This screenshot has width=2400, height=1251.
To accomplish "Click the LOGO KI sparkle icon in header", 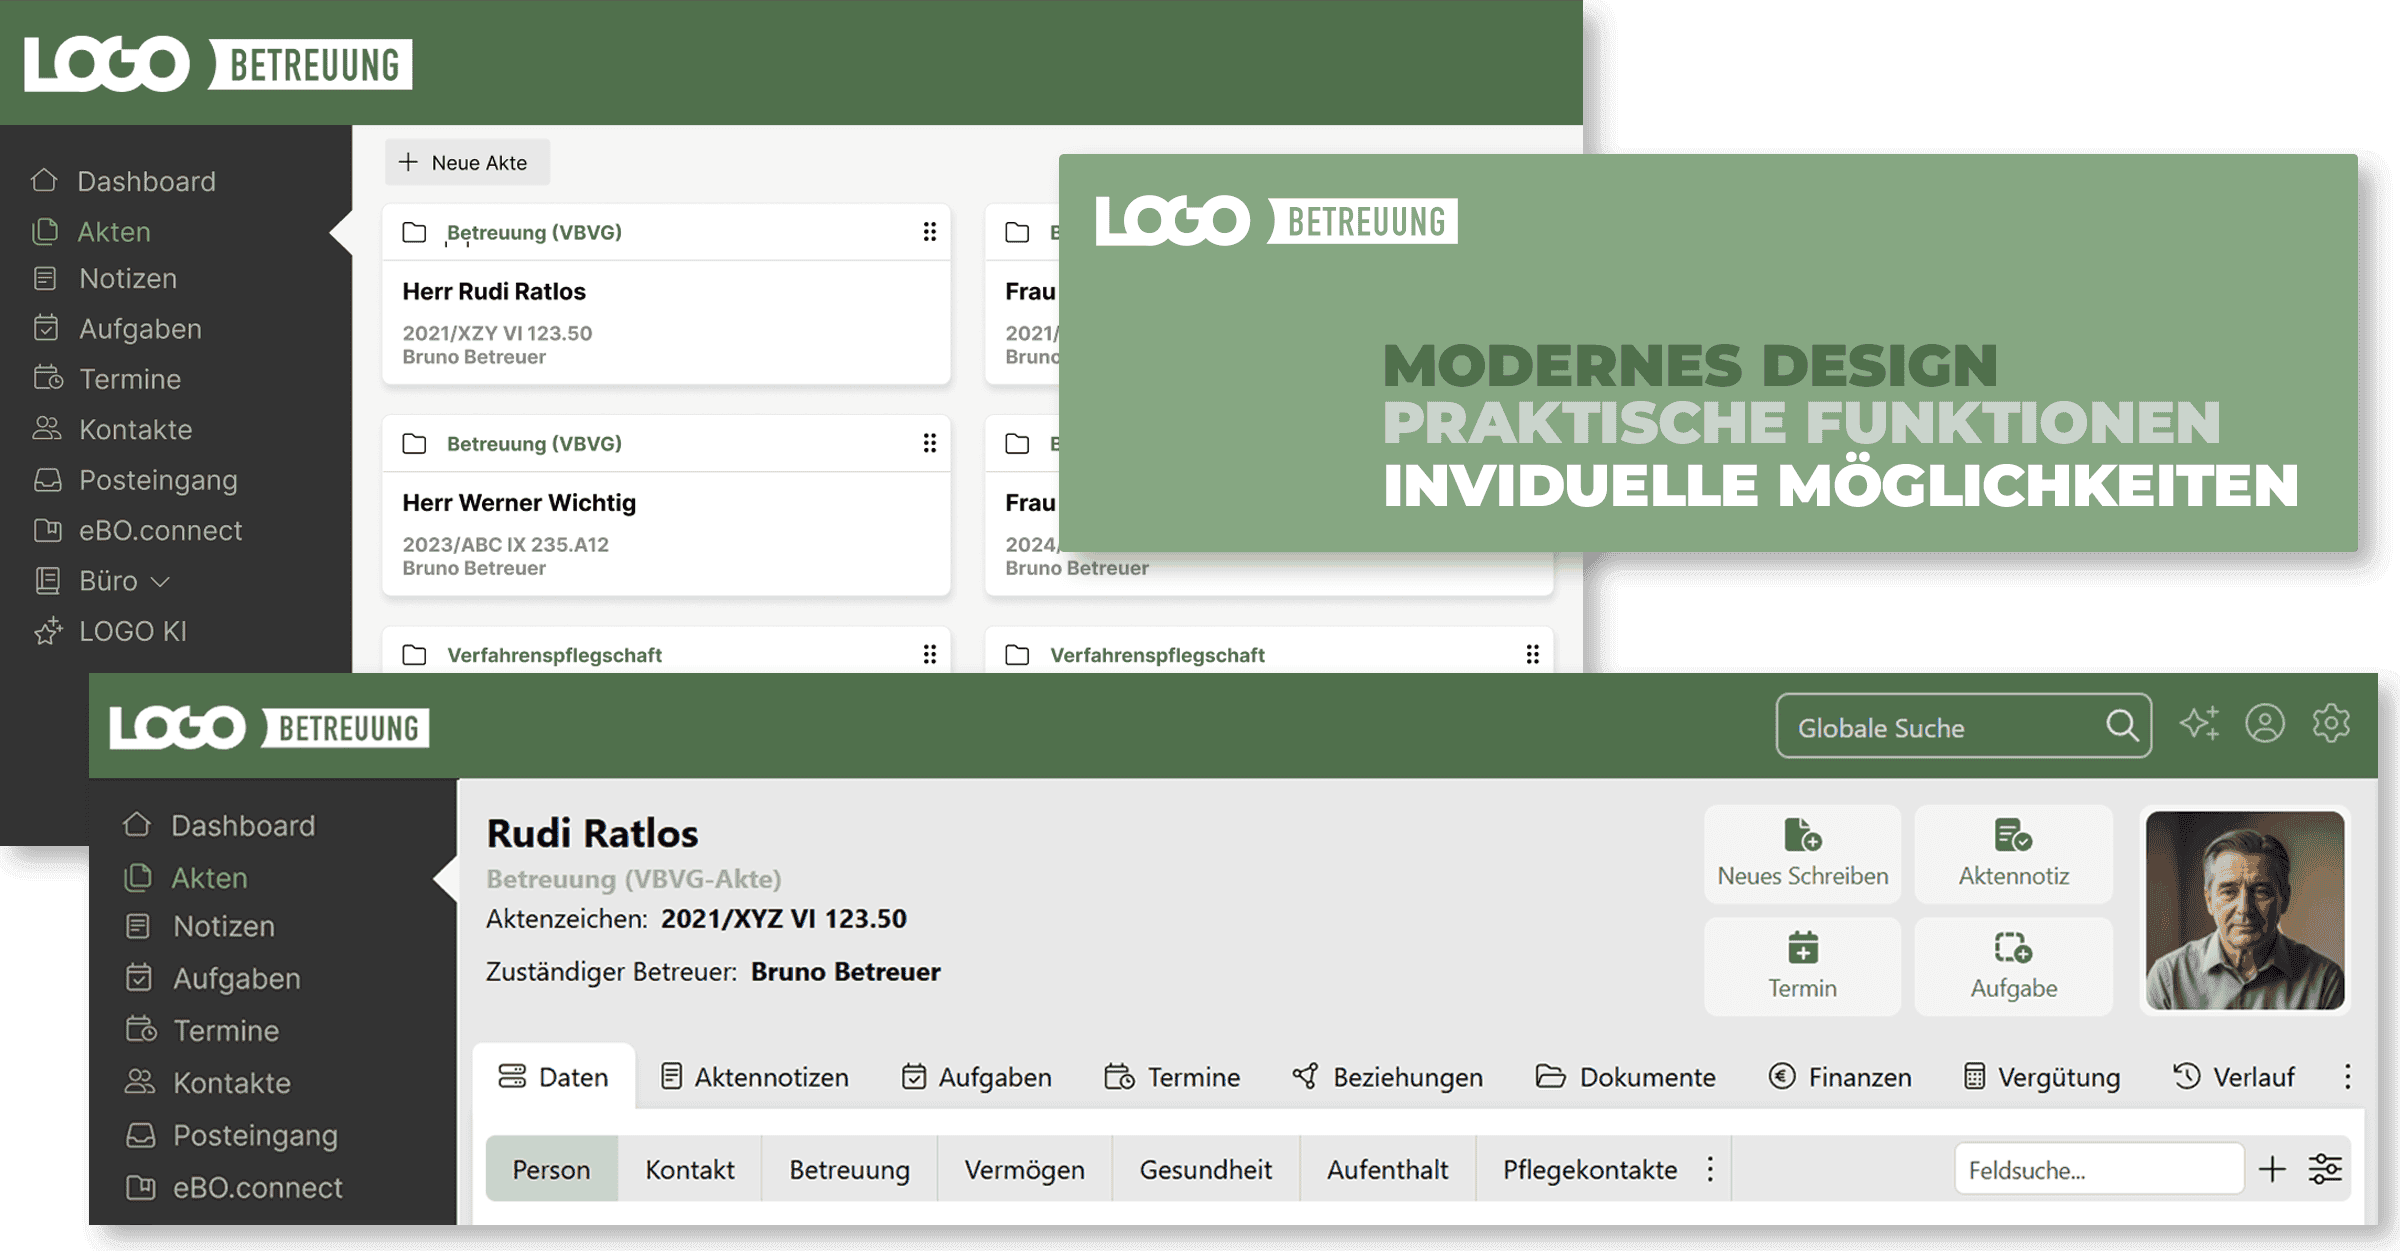I will pos(2199,723).
